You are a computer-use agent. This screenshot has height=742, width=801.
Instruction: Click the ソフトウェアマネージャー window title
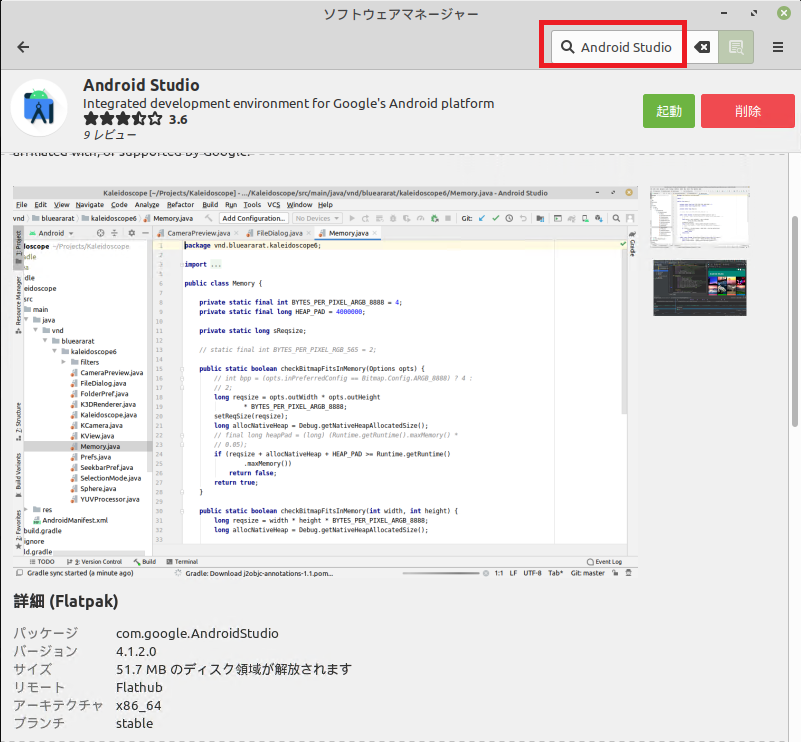pyautogui.click(x=401, y=14)
